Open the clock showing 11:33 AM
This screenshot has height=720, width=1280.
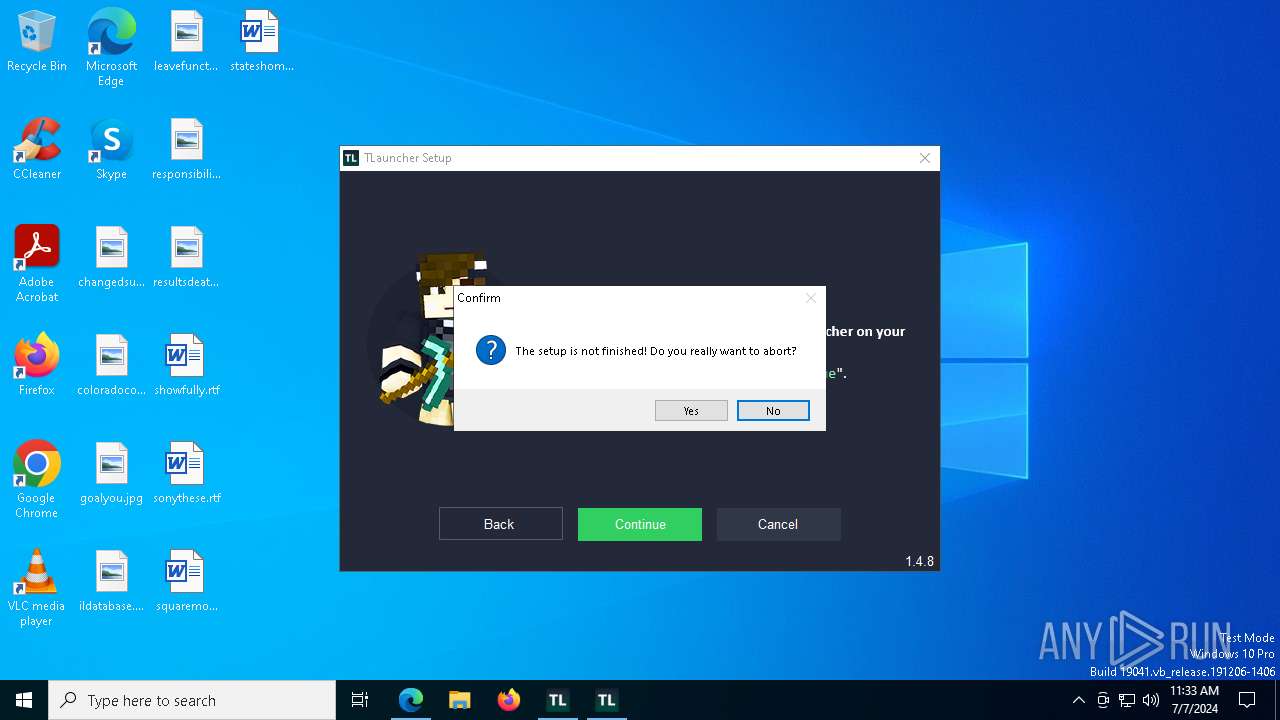click(1194, 700)
